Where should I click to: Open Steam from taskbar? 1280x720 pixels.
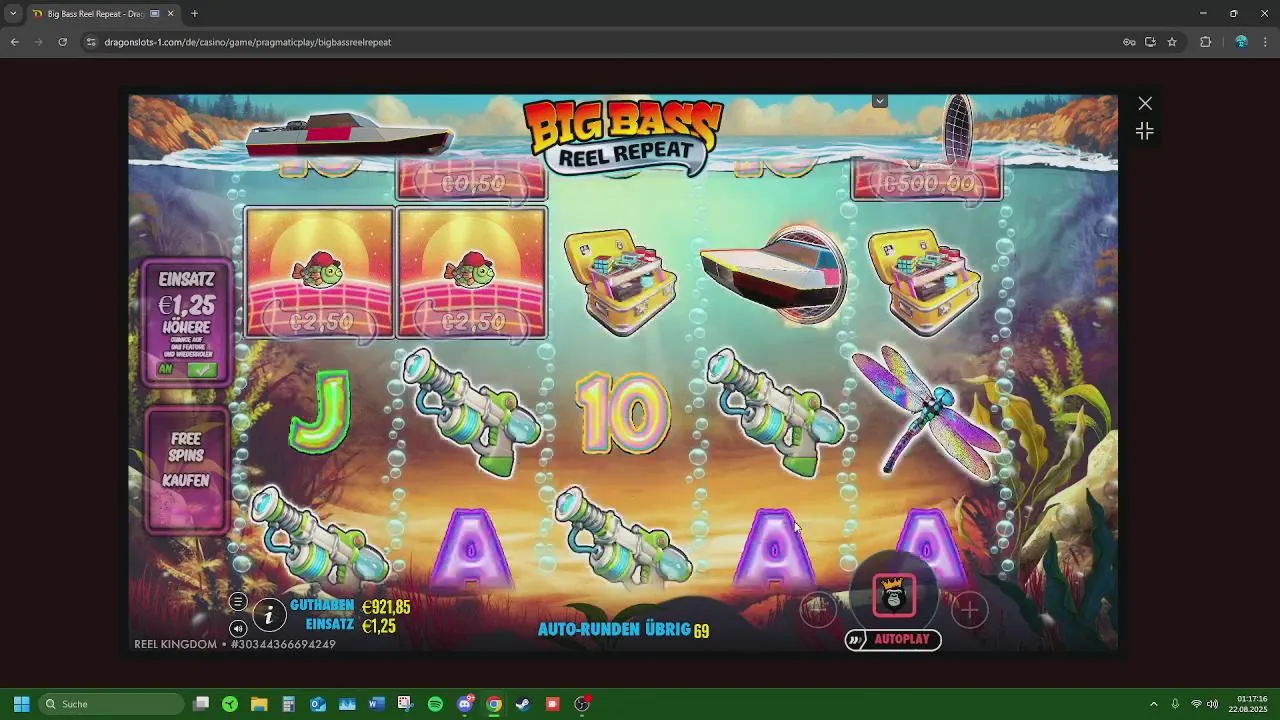523,704
